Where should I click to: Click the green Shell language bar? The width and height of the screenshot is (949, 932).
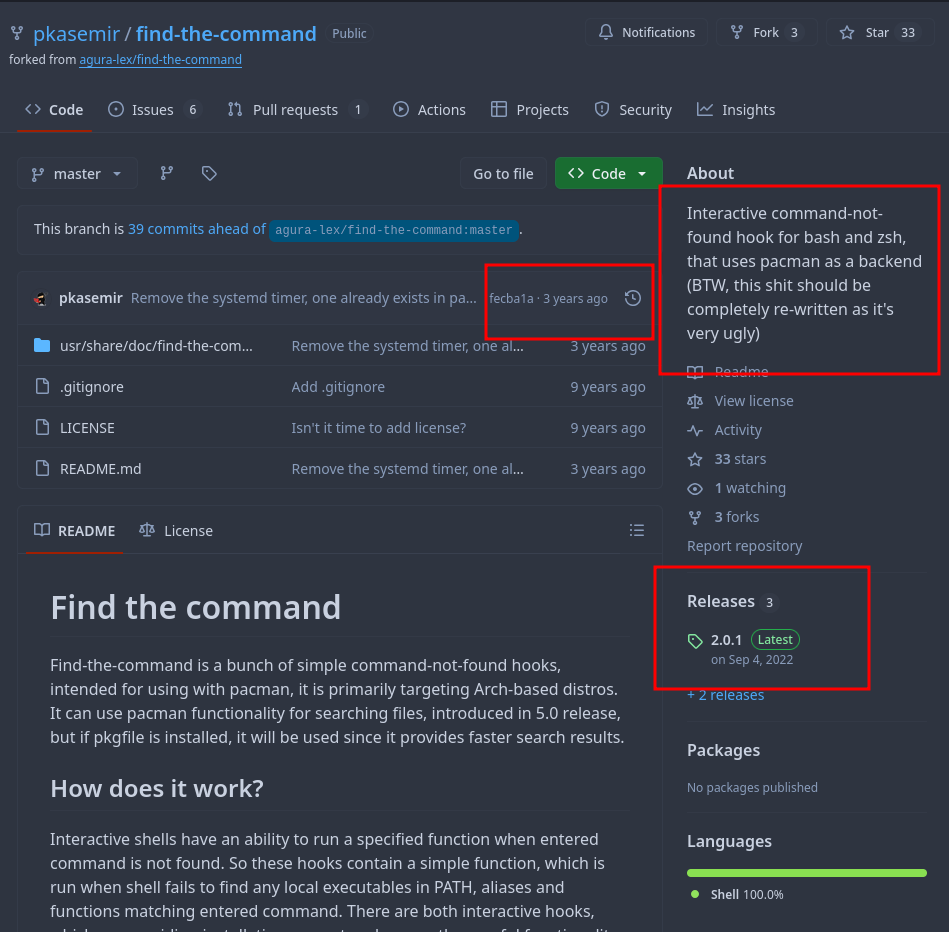806,873
